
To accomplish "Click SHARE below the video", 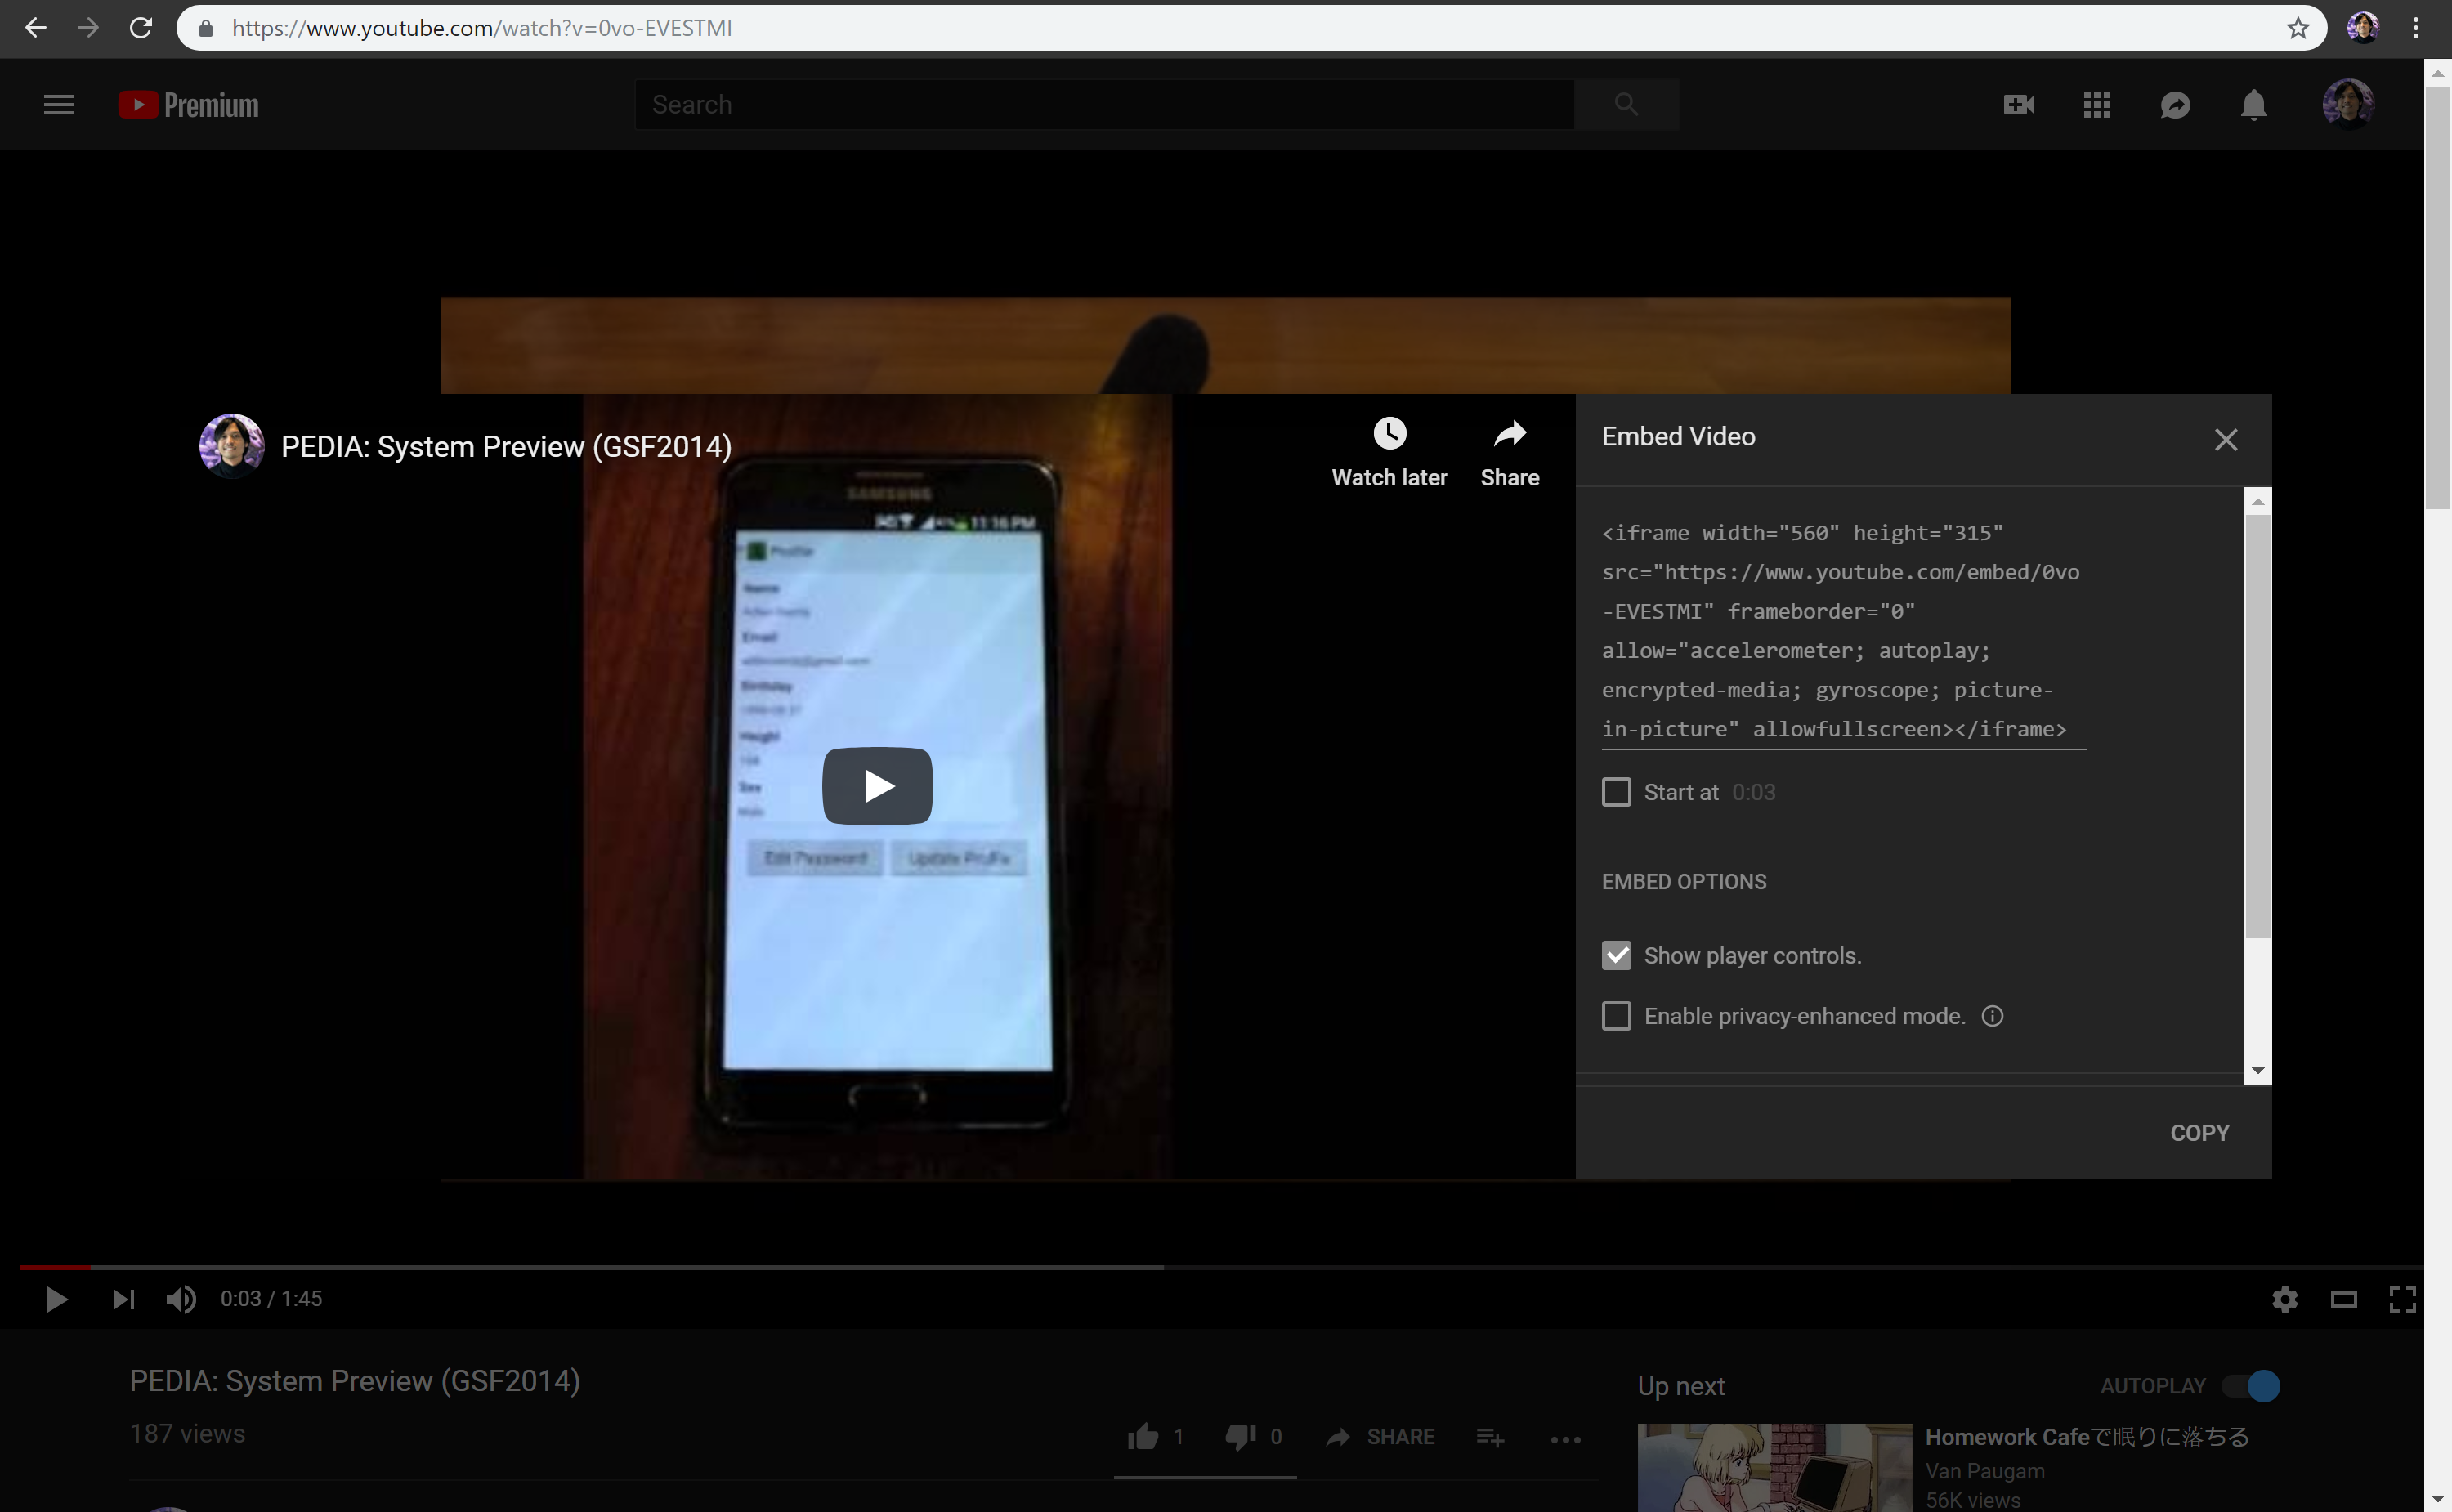I will pyautogui.click(x=1380, y=1437).
